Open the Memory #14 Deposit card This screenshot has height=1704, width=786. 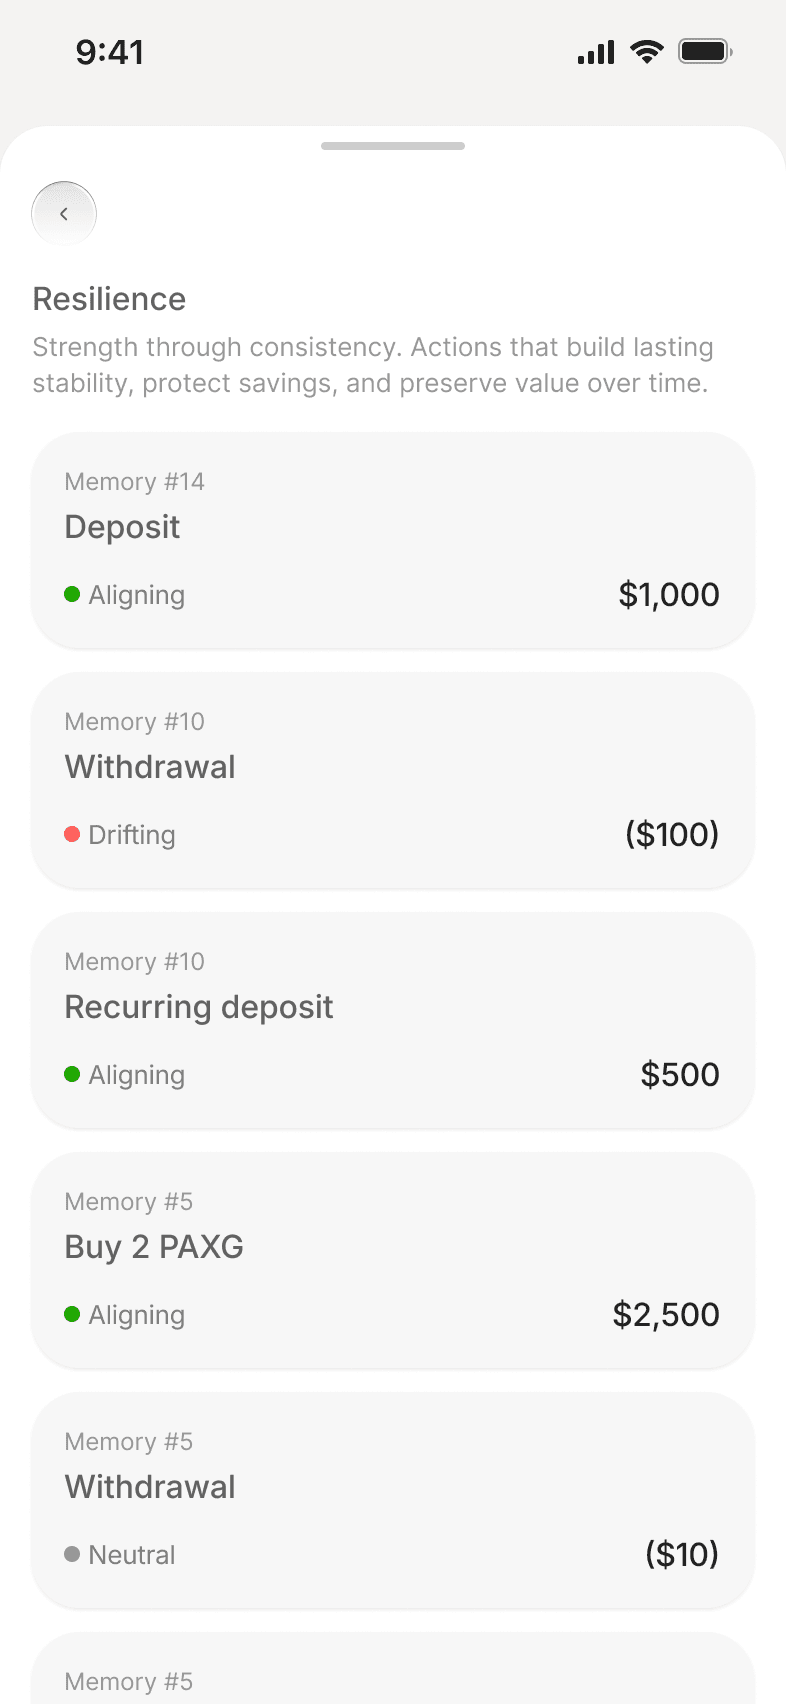pyautogui.click(x=393, y=540)
